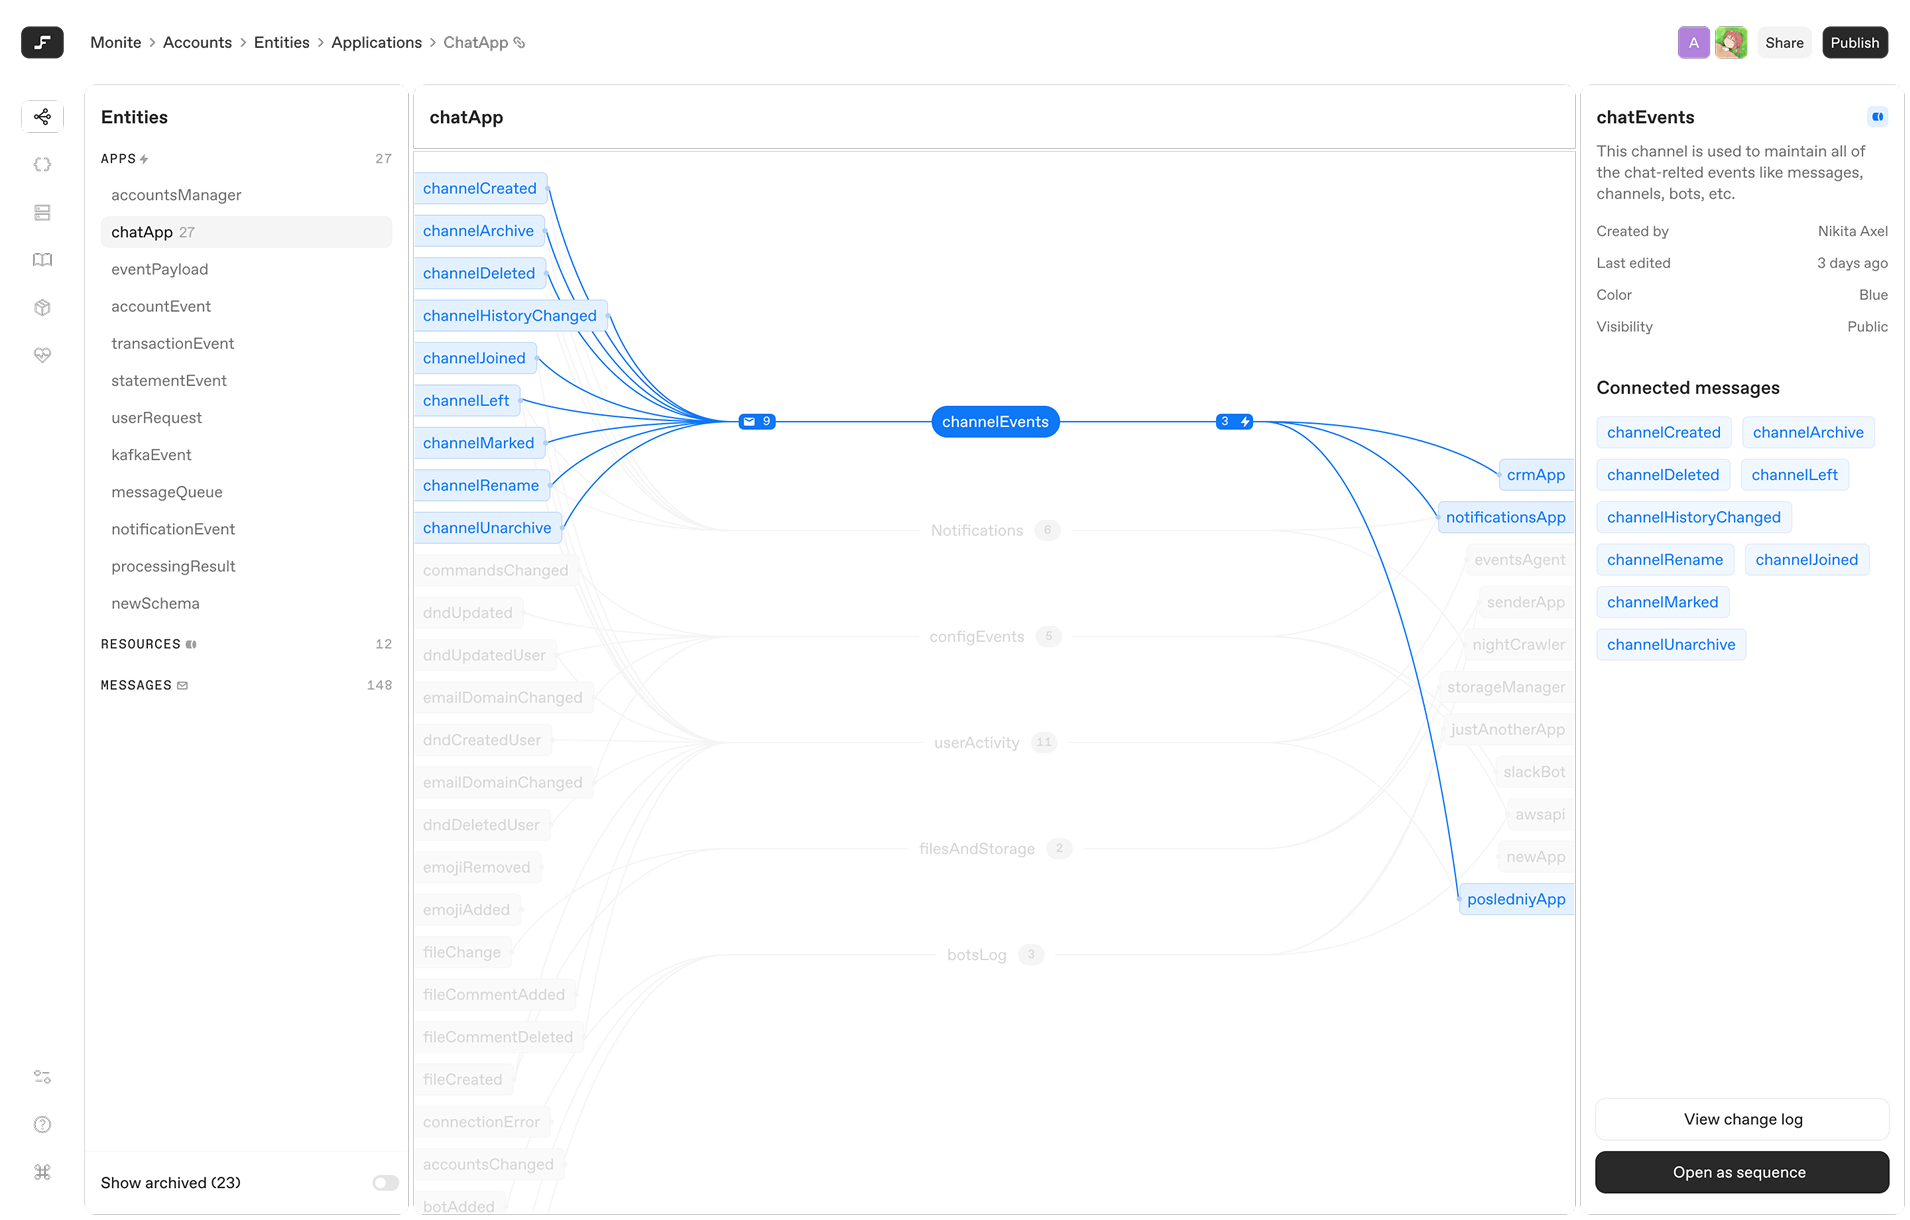Go to Accounts breadcrumb
Viewport: 1910px width, 1220px height.
click(197, 43)
